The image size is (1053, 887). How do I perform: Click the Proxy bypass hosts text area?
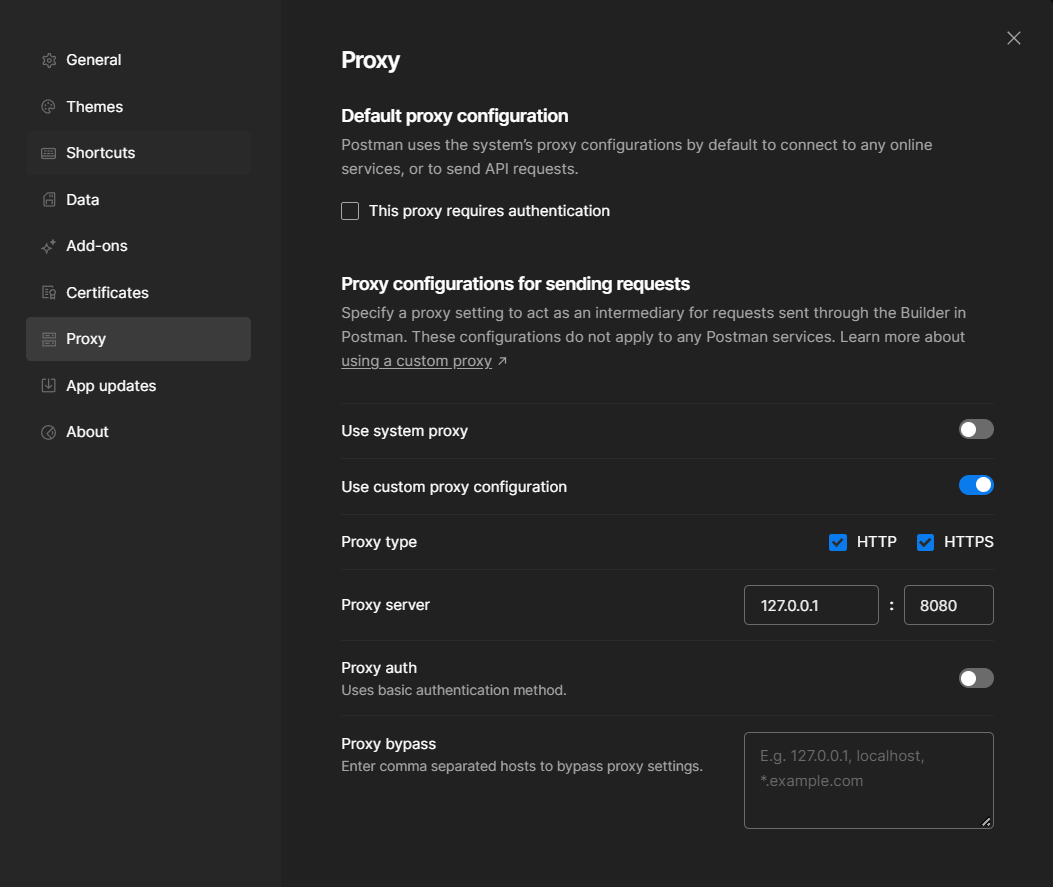coord(868,780)
